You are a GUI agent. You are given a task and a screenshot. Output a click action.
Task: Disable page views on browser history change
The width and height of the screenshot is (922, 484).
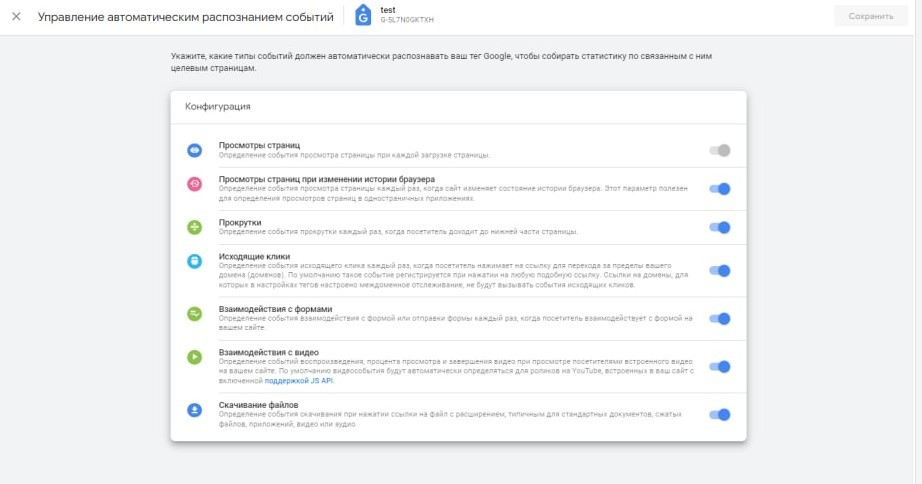(720, 189)
